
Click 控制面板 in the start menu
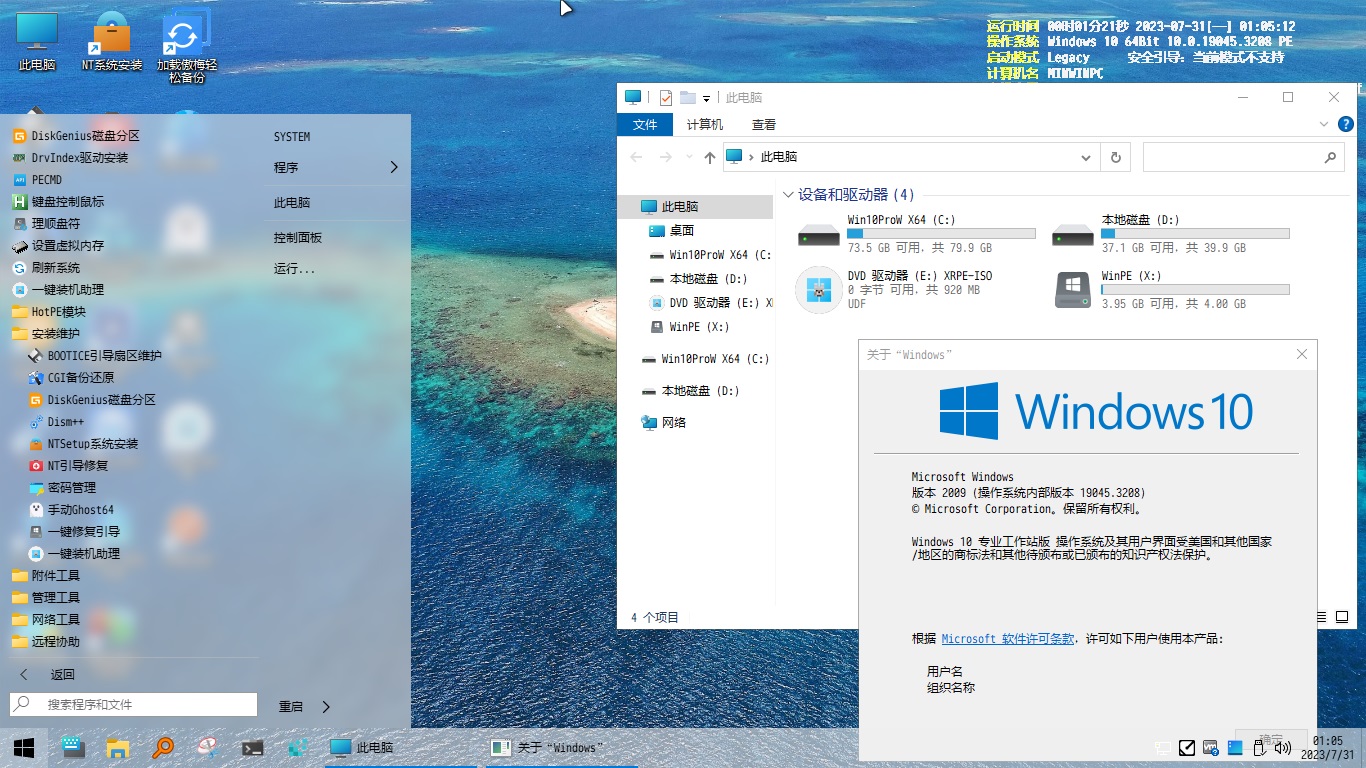point(298,238)
